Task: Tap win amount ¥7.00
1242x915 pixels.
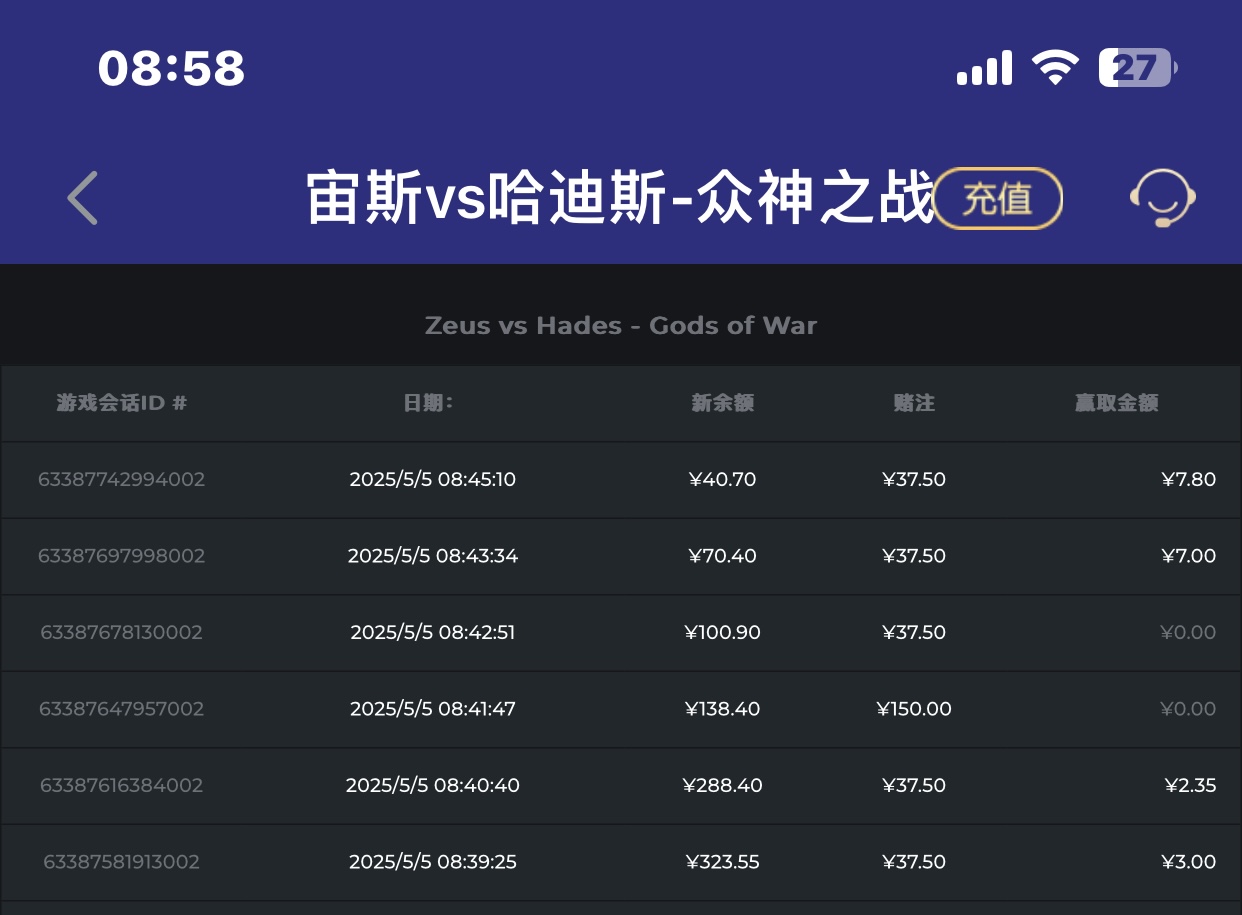Action: pos(1188,556)
